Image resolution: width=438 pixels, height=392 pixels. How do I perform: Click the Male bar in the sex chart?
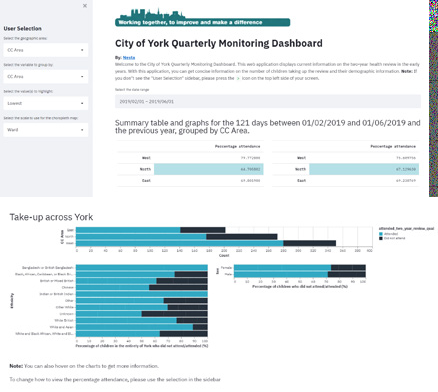(x=300, y=274)
